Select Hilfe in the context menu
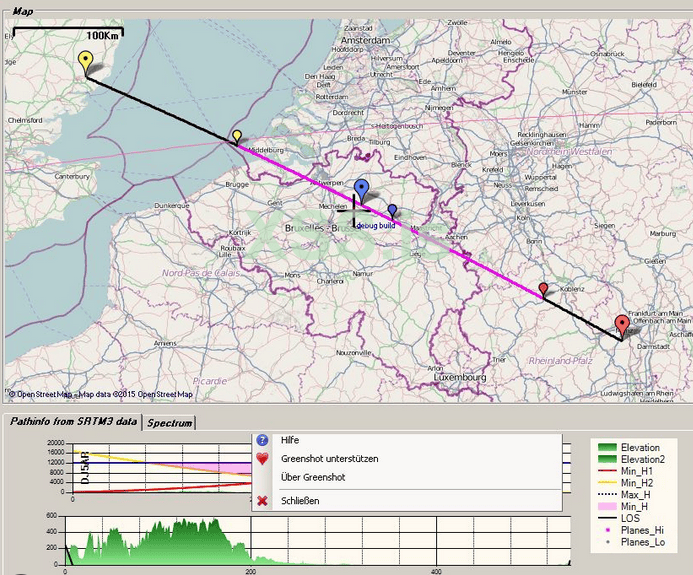693x575 pixels. (x=290, y=440)
